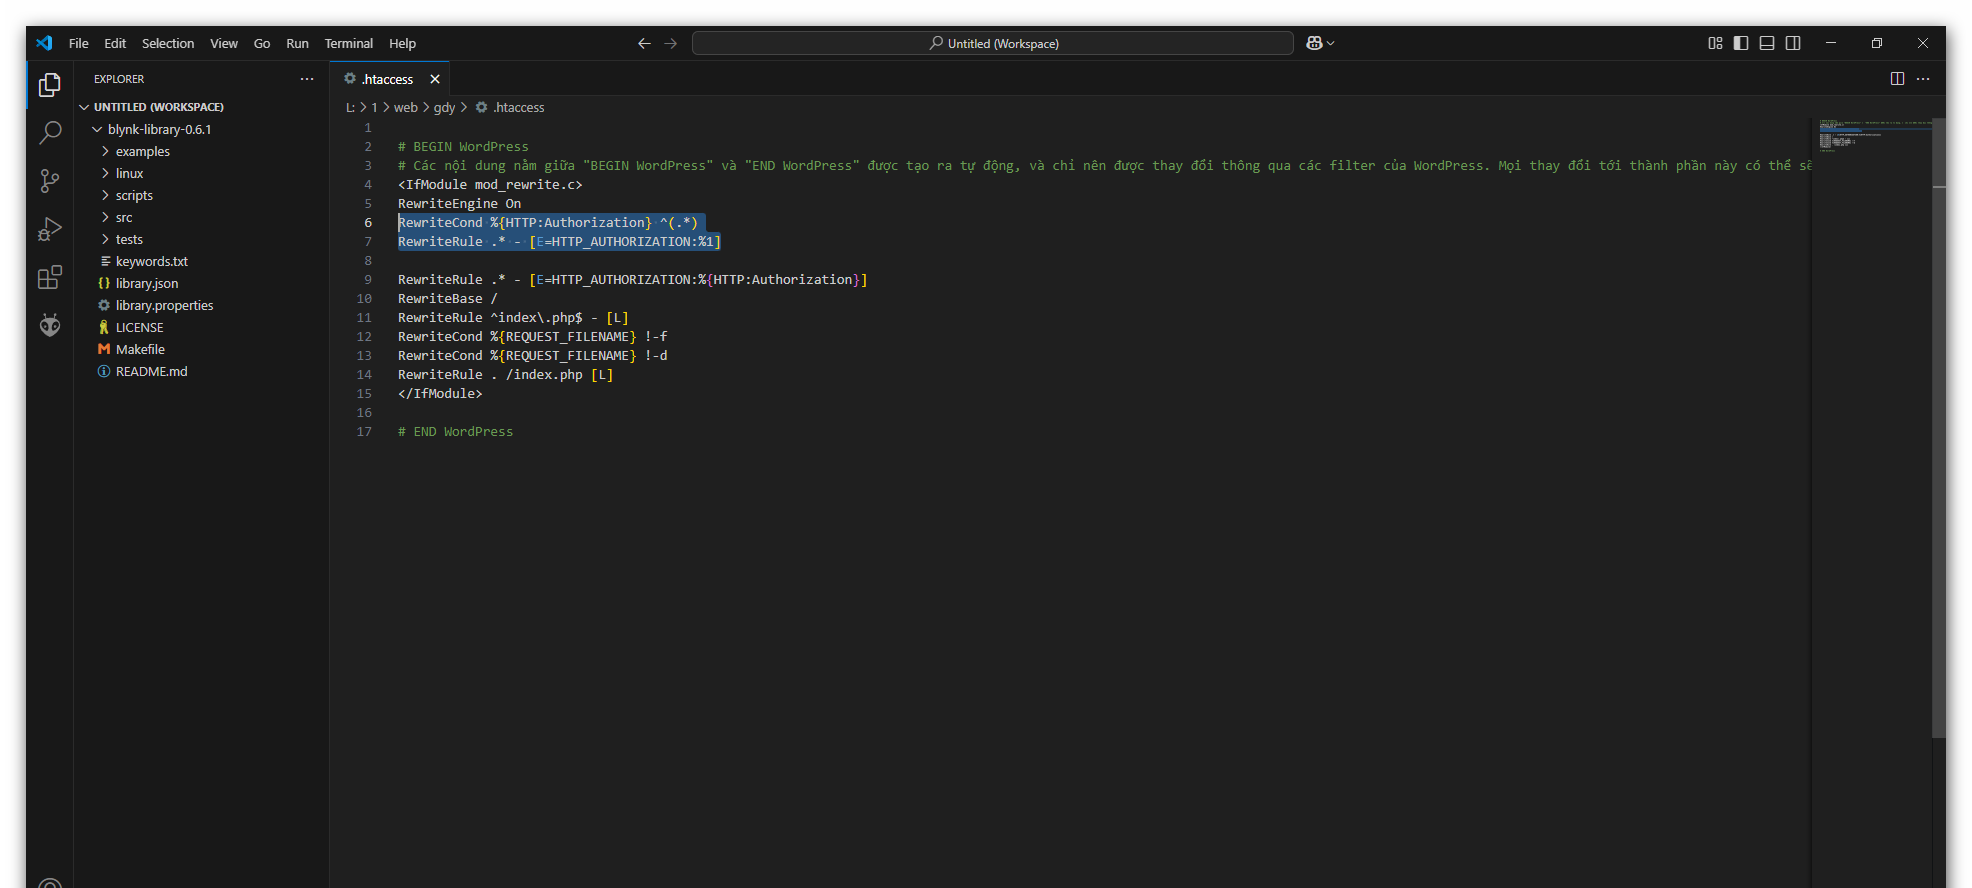Open the Help menu
Image resolution: width=1972 pixels, height=888 pixels.
[x=402, y=43]
